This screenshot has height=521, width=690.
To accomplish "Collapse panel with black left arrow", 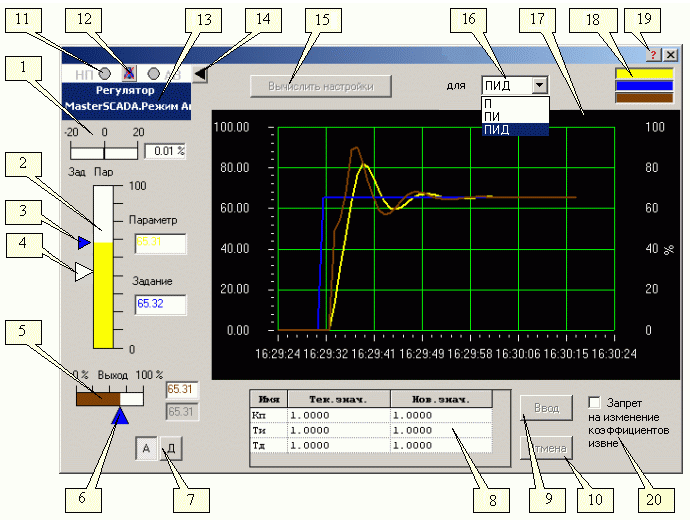I will [x=200, y=74].
